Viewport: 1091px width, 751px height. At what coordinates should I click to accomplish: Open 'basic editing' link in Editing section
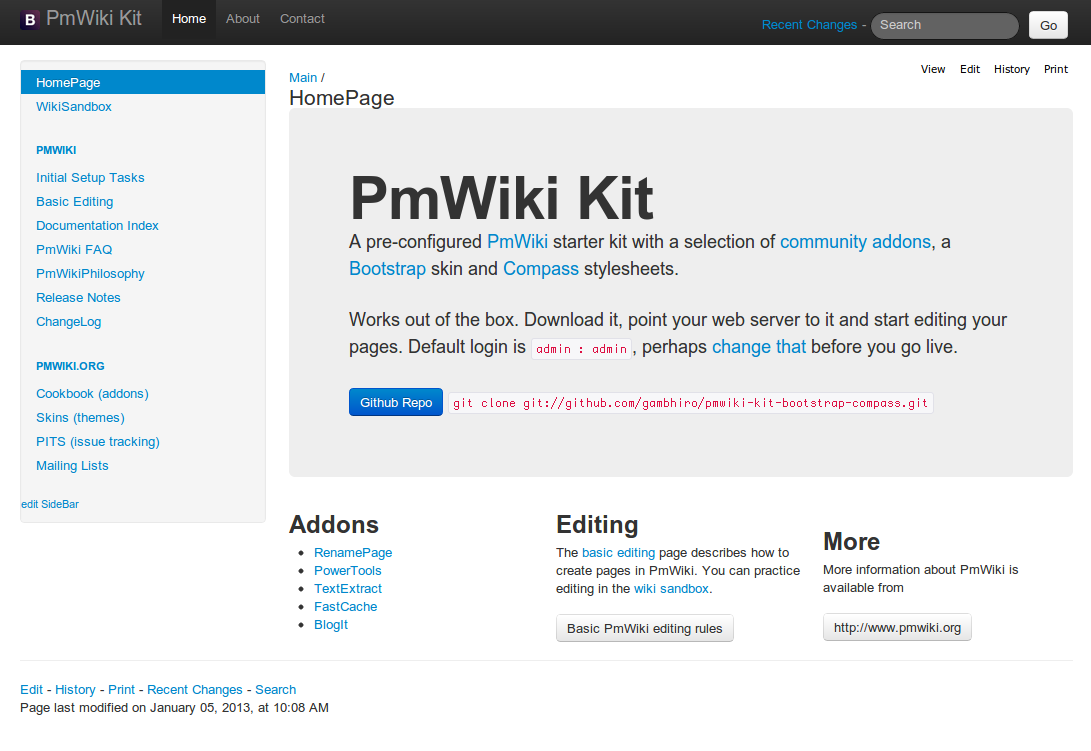tap(618, 553)
